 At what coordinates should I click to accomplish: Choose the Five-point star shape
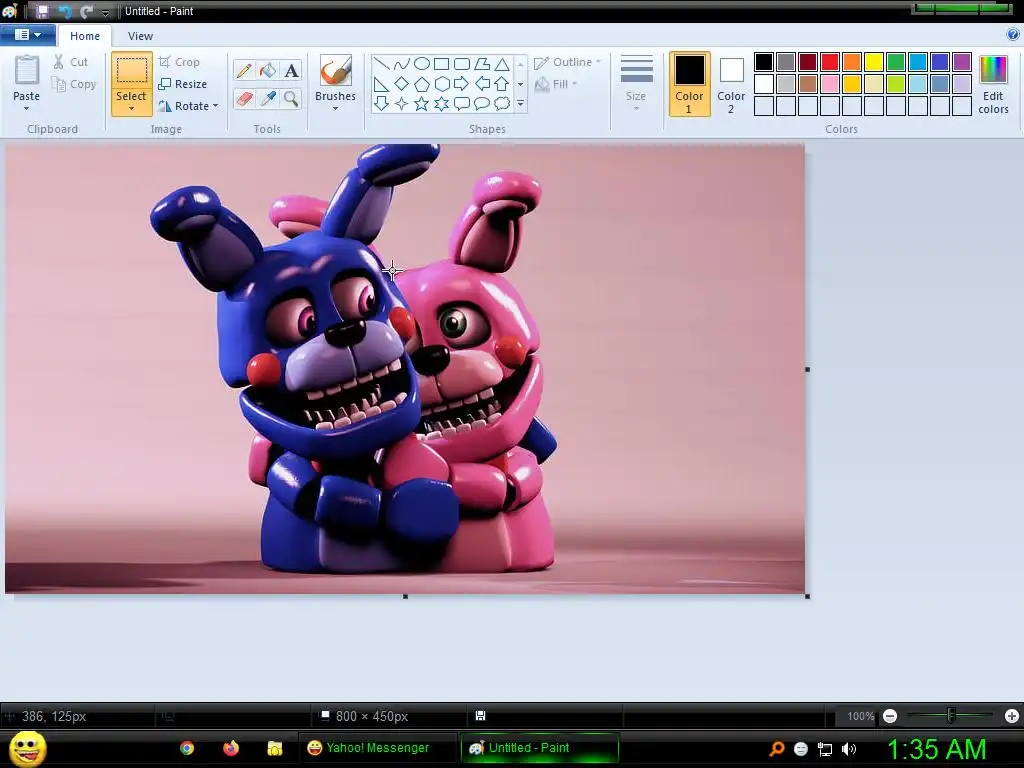[422, 103]
